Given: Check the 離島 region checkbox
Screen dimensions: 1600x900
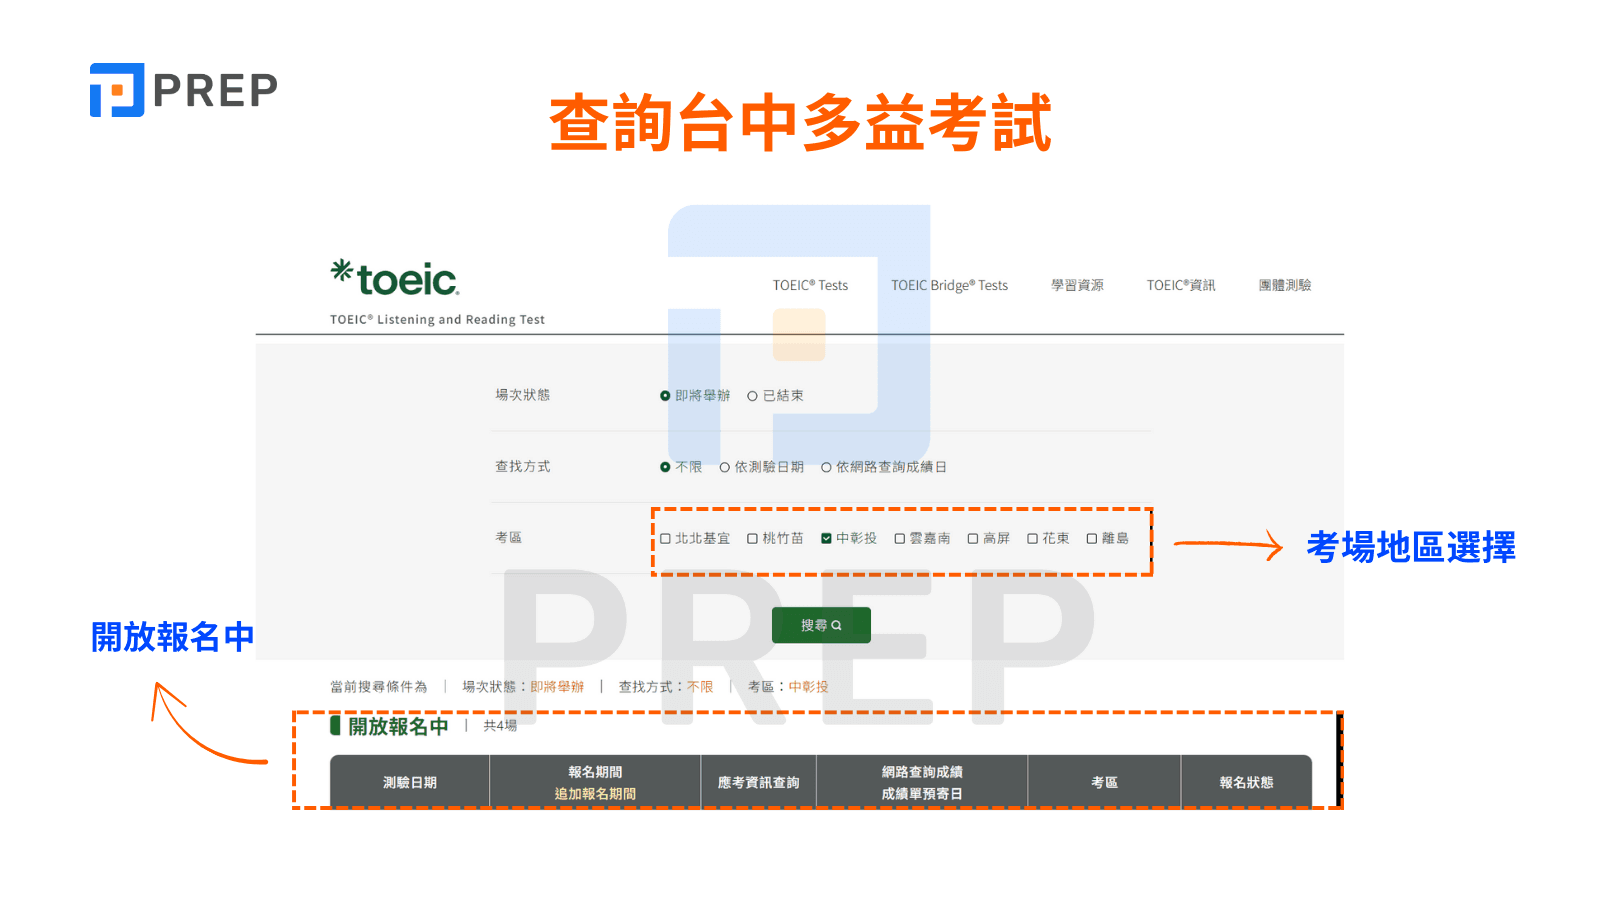Looking at the screenshot, I should (1092, 538).
